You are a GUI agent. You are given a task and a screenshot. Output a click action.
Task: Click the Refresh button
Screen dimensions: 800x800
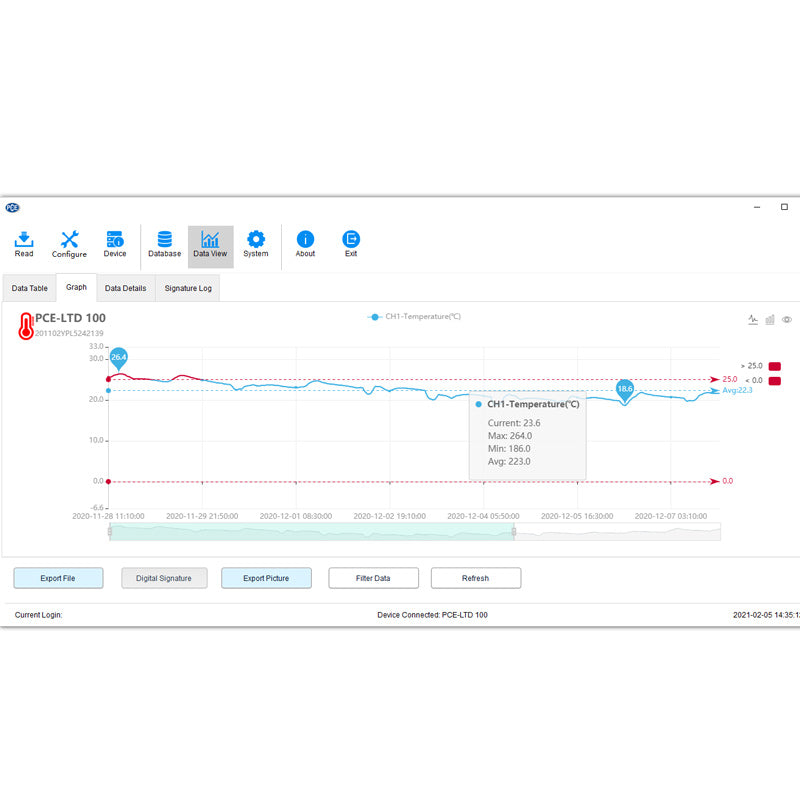pos(475,578)
